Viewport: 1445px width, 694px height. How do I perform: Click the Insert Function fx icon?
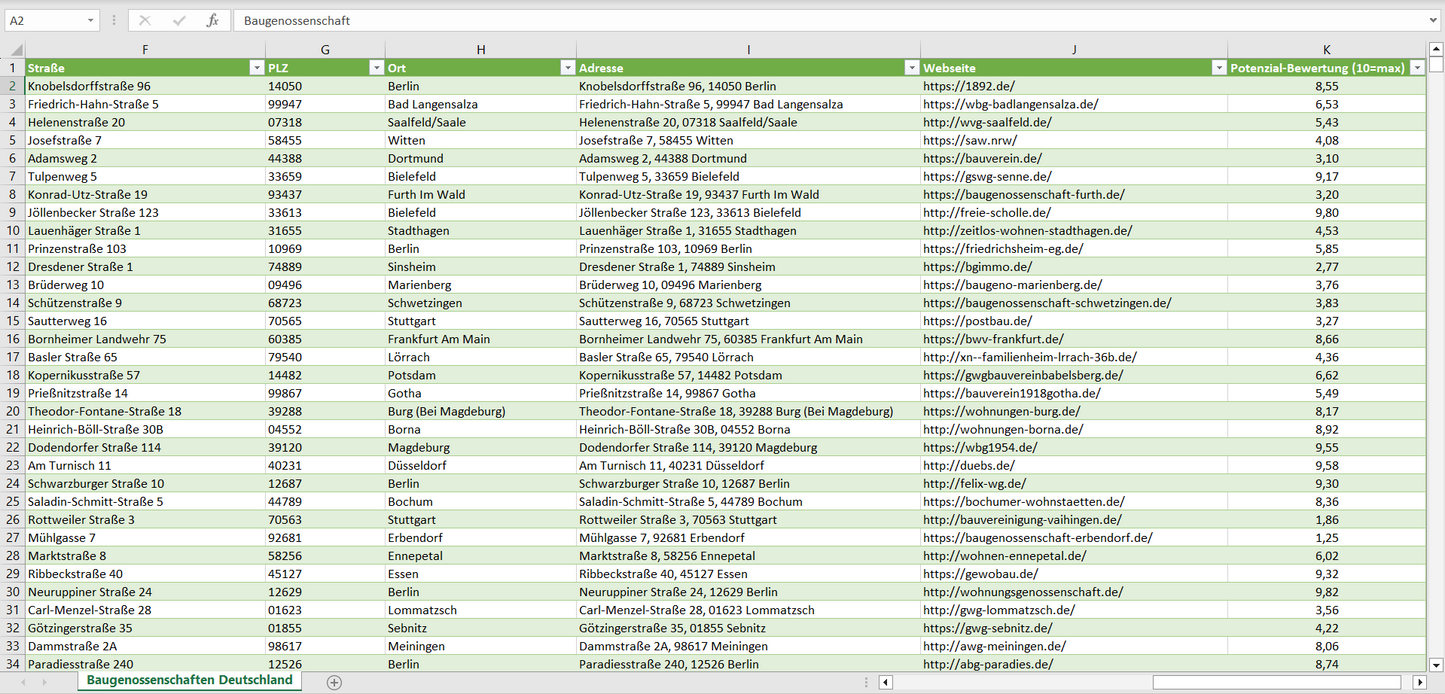212,20
